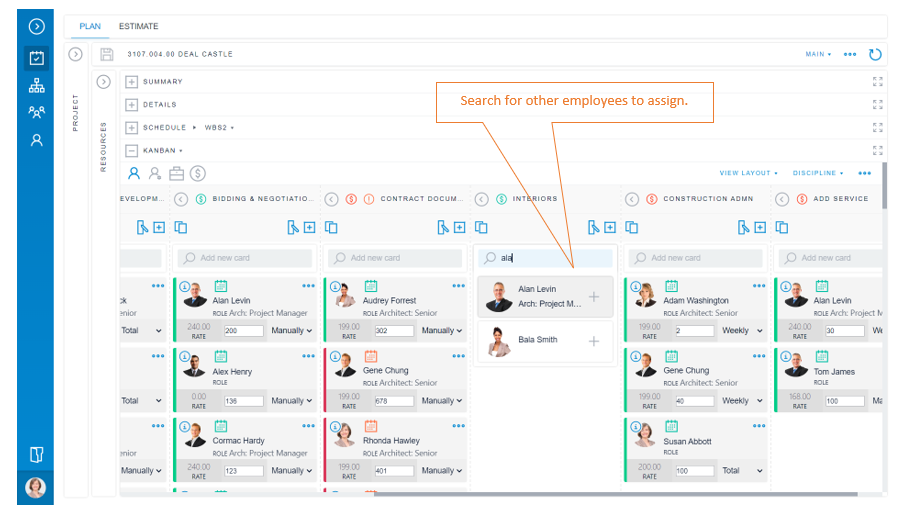Collapse the Kanban section
913x515 pixels.
131,151
